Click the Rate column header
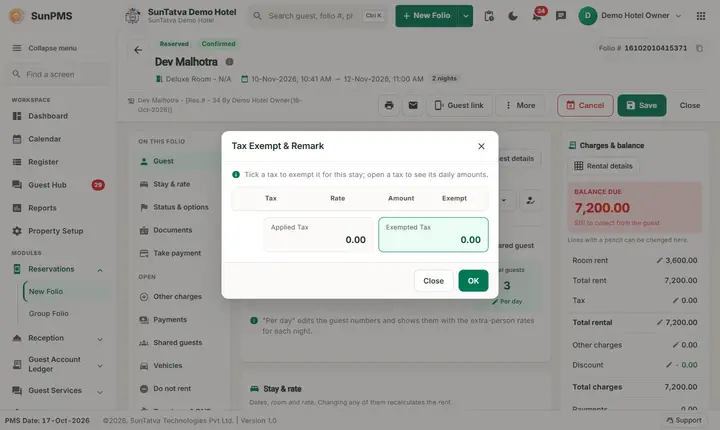This screenshot has height=430, width=720. pyautogui.click(x=338, y=198)
